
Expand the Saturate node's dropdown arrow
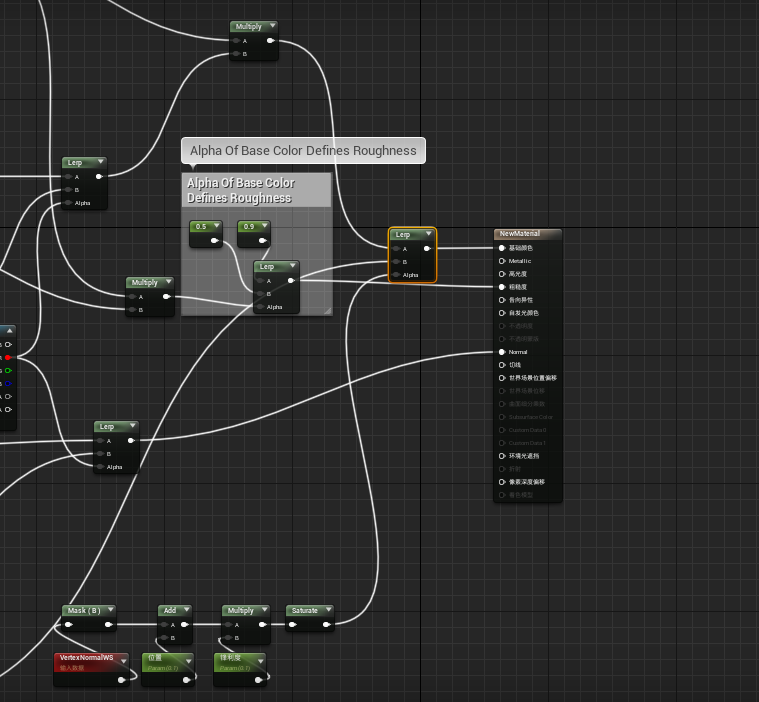[329, 610]
